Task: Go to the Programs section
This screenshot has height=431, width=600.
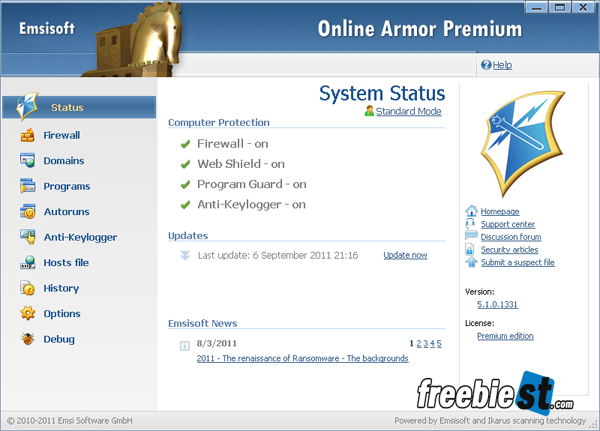Action: tap(67, 186)
